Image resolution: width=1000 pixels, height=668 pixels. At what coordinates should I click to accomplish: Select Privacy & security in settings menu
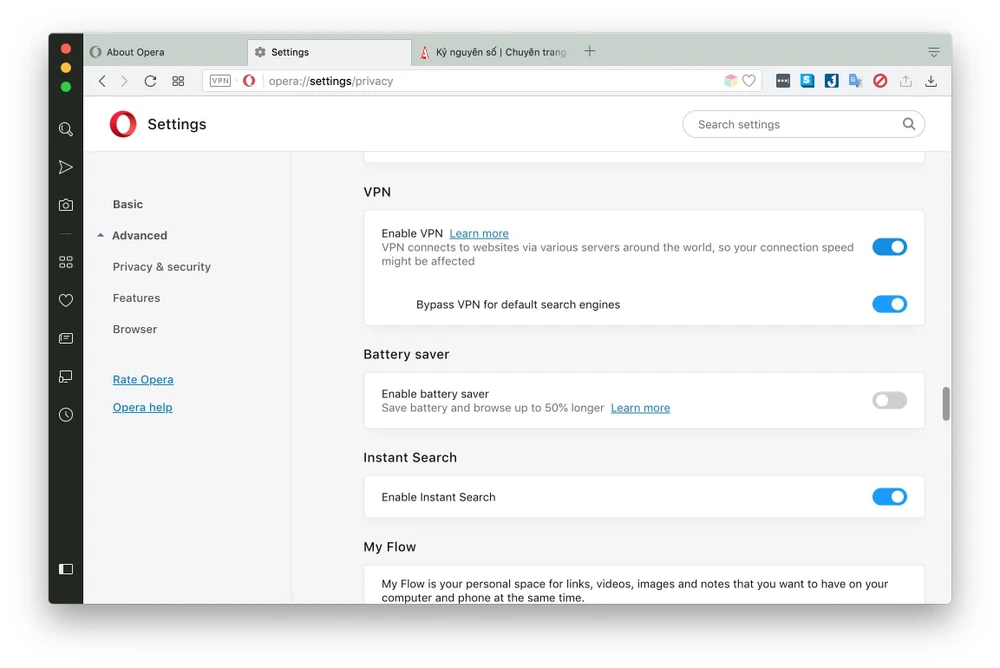point(162,267)
